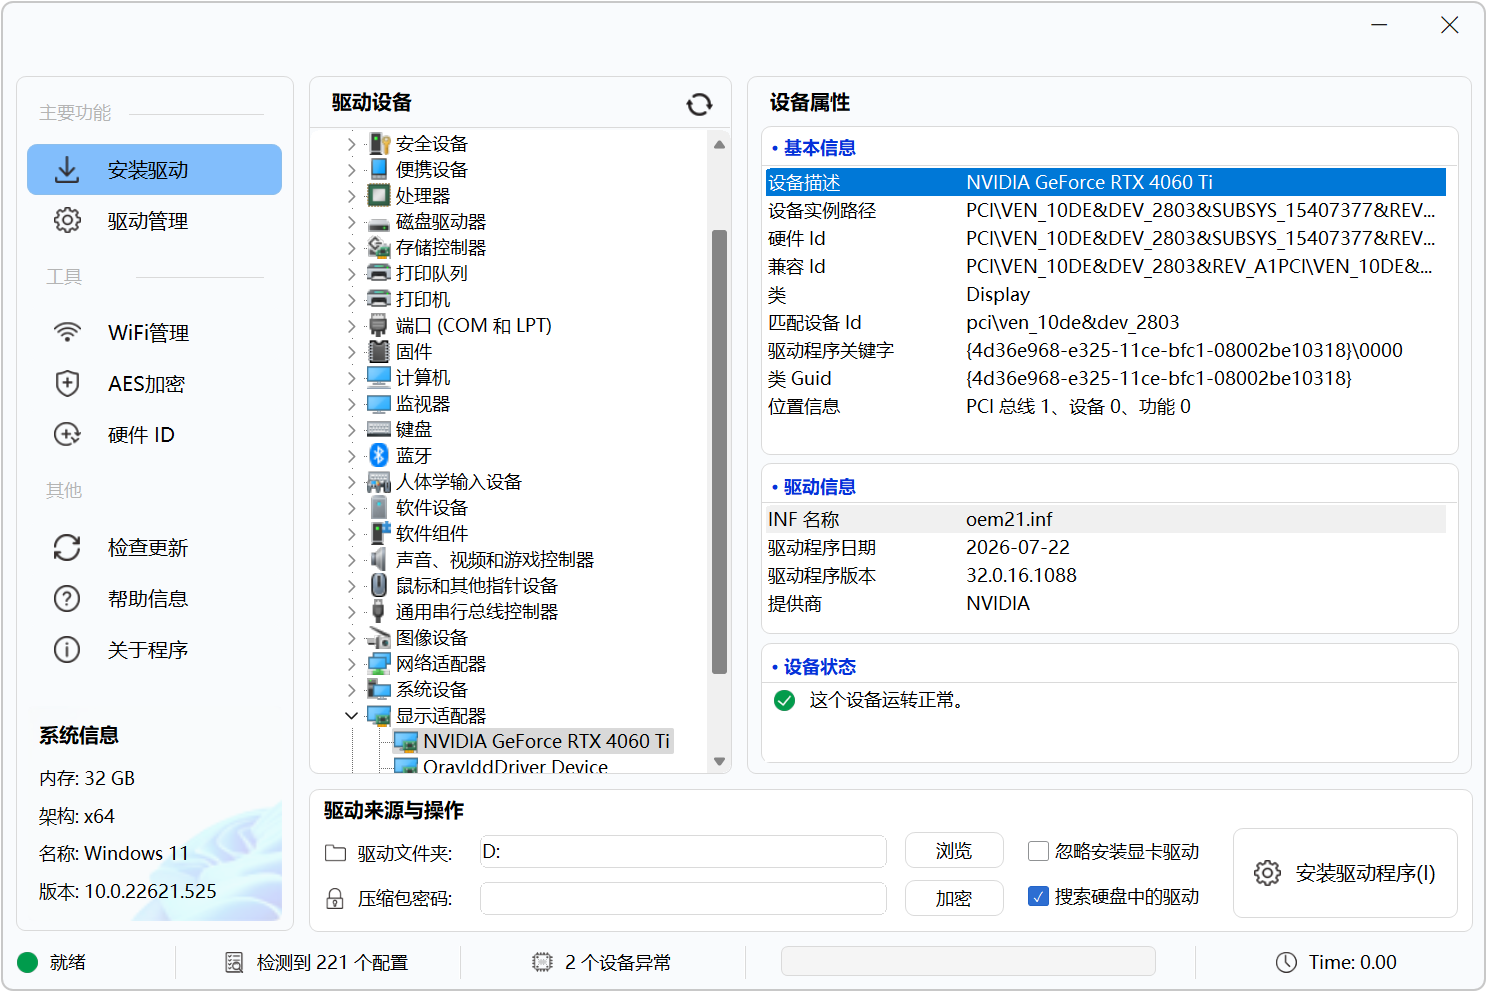Click the lock icon beside 压缩包密码
Viewport: 1487px width, 992px height.
point(336,899)
